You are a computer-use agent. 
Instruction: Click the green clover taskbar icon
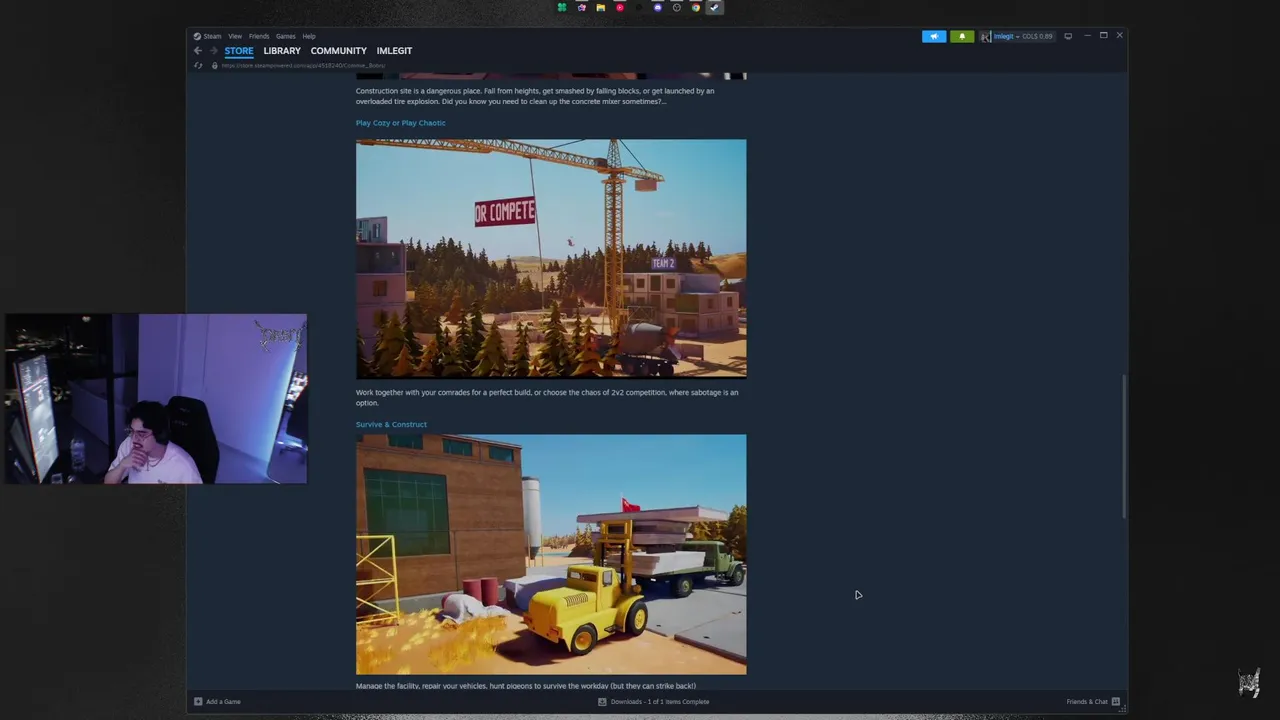(562, 7)
